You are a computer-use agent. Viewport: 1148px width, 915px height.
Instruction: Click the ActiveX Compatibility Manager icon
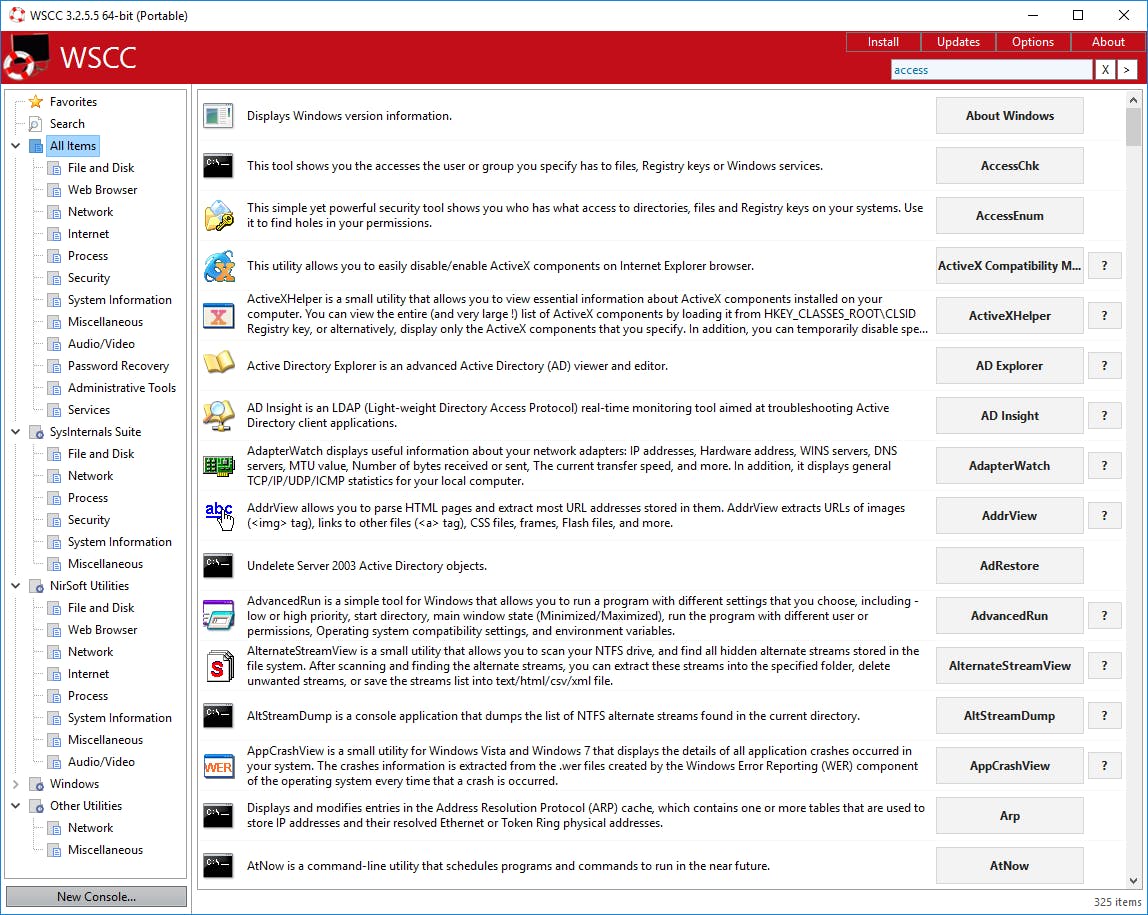(218, 266)
